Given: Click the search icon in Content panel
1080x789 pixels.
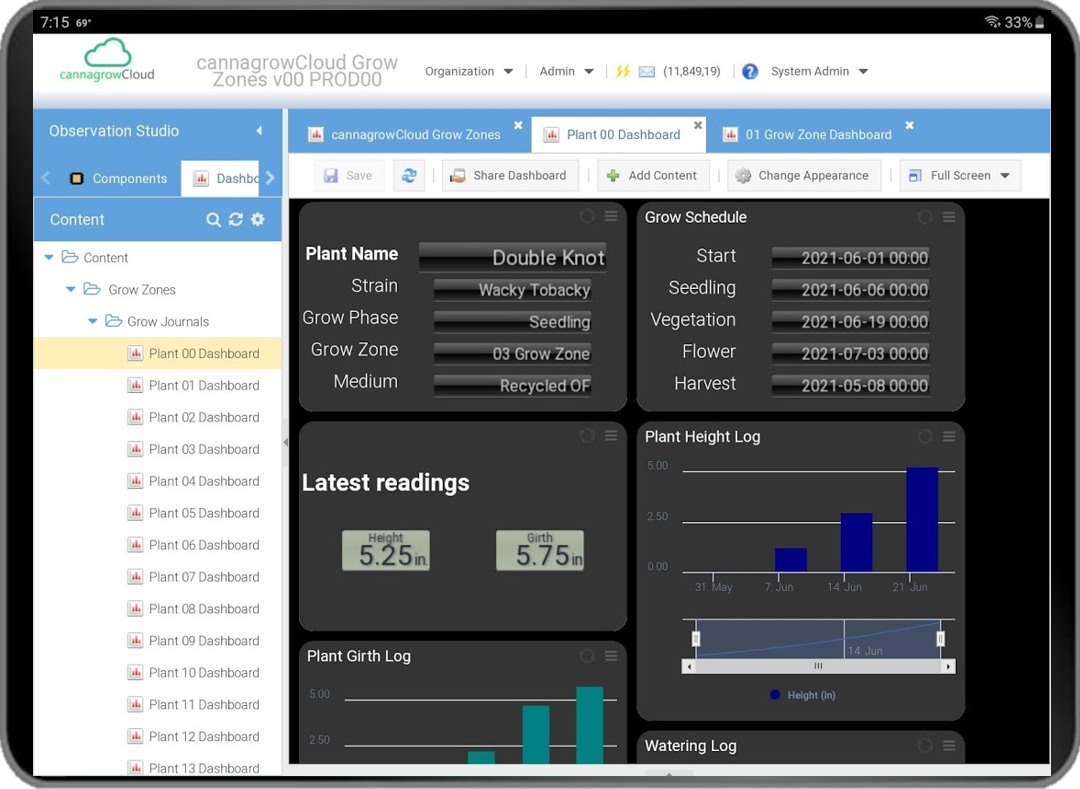Looking at the screenshot, I should point(213,220).
